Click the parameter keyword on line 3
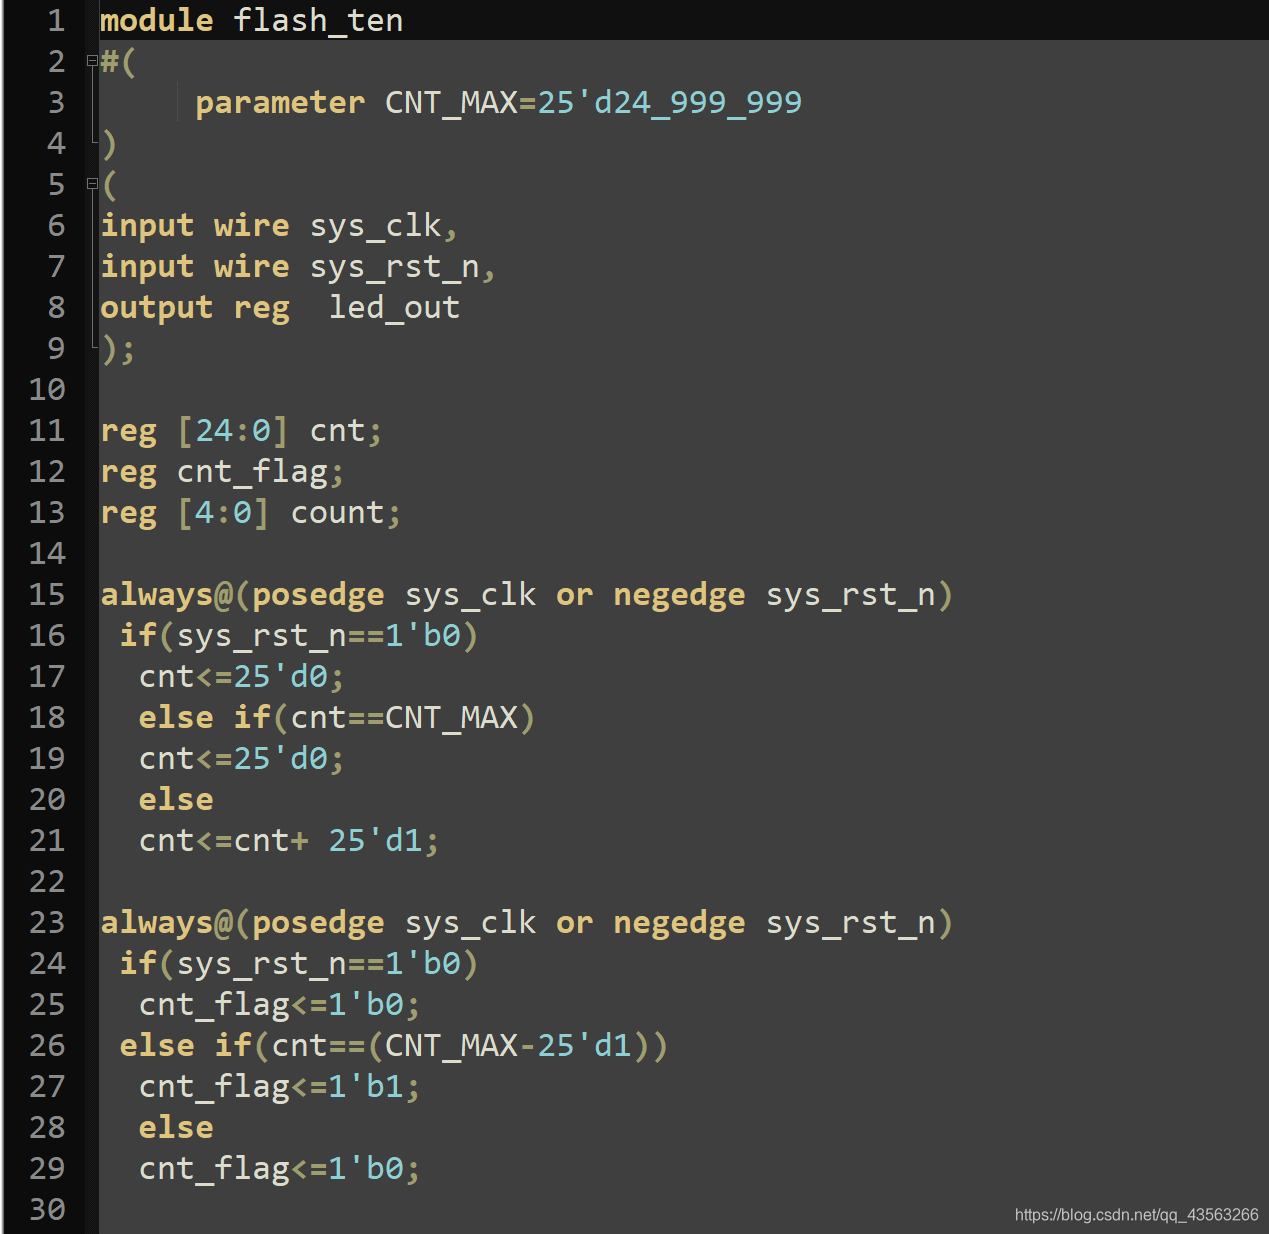1269x1234 pixels. coord(280,103)
